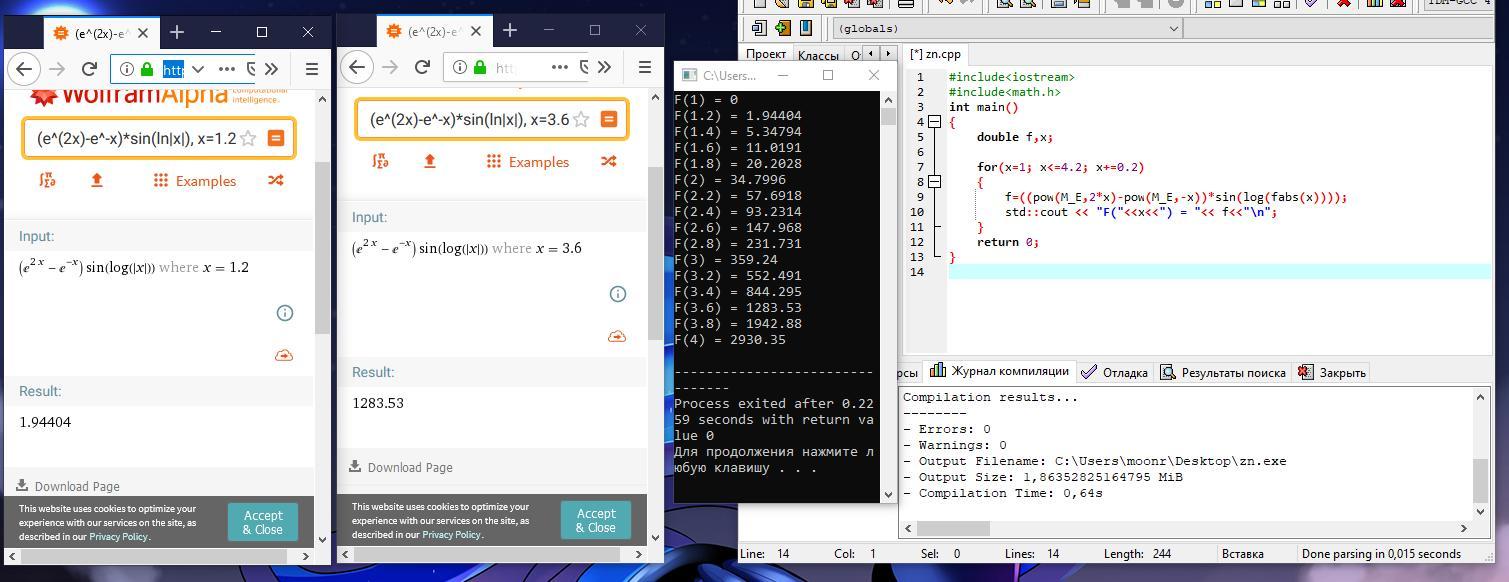Expand the URL history dropdown in left browser

click(x=198, y=69)
